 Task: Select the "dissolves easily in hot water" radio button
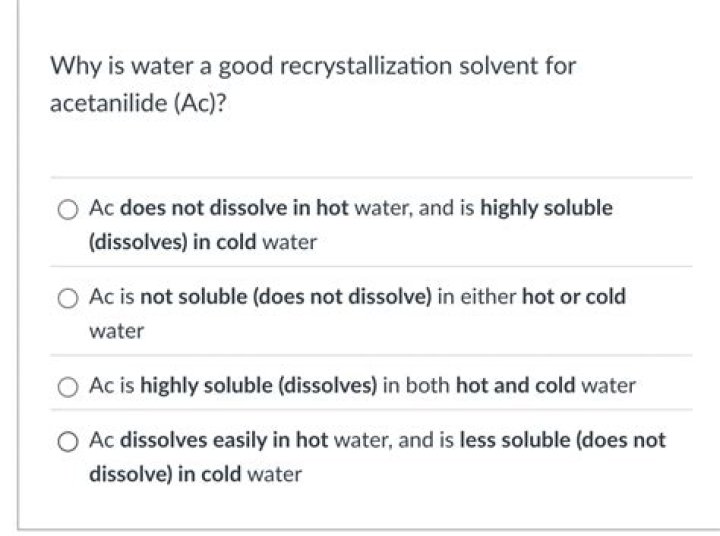(x=68, y=440)
